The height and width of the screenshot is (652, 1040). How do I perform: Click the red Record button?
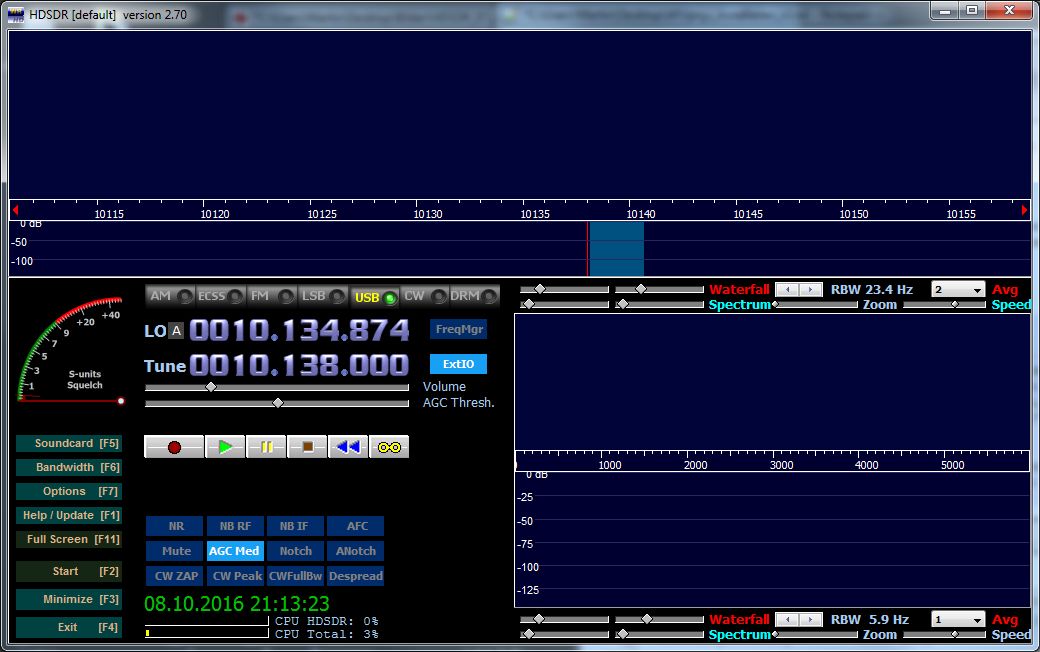tap(174, 447)
